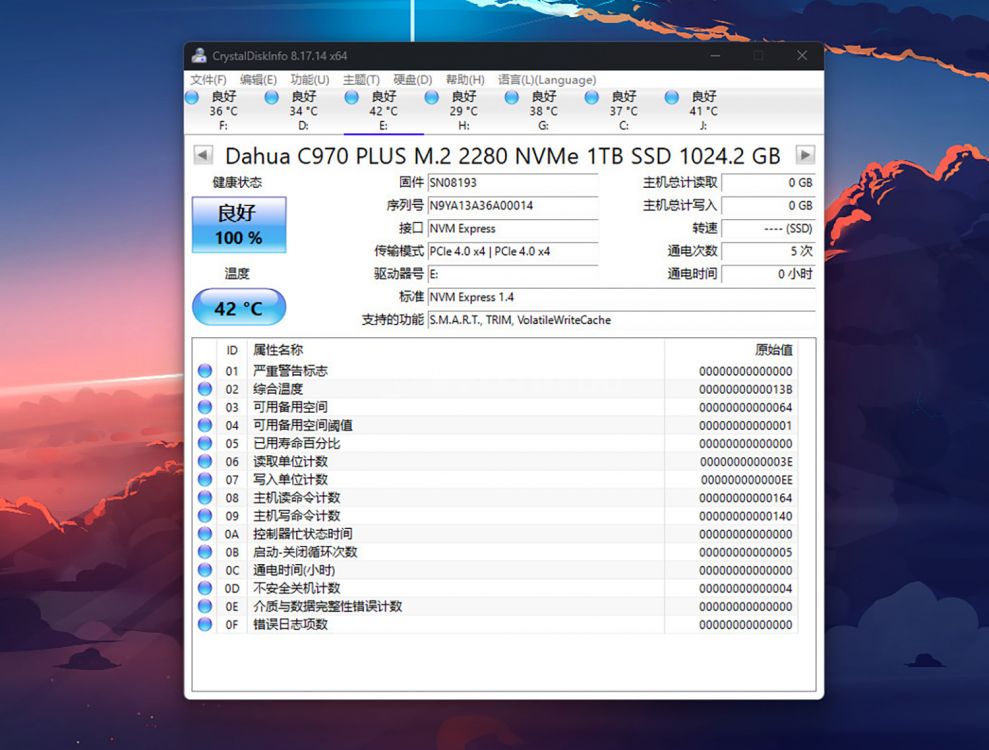Click status orb for attribute 03 可用备用空间
The image size is (989, 750).
(205, 407)
